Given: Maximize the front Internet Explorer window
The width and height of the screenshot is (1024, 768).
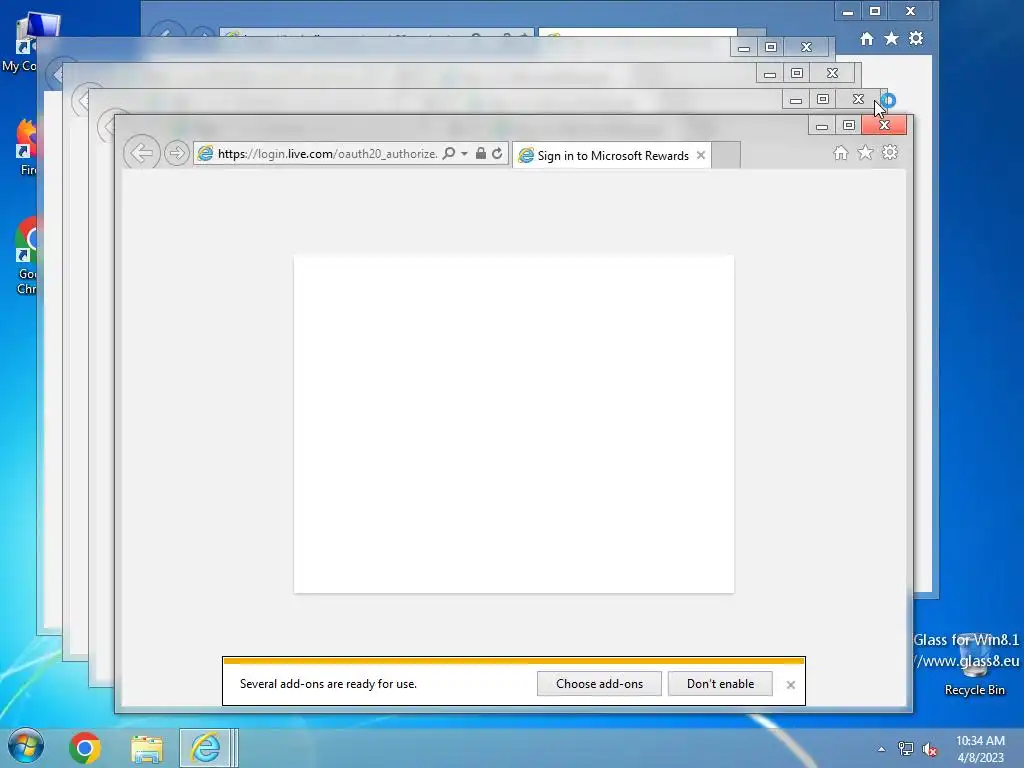Looking at the screenshot, I should click(848, 125).
